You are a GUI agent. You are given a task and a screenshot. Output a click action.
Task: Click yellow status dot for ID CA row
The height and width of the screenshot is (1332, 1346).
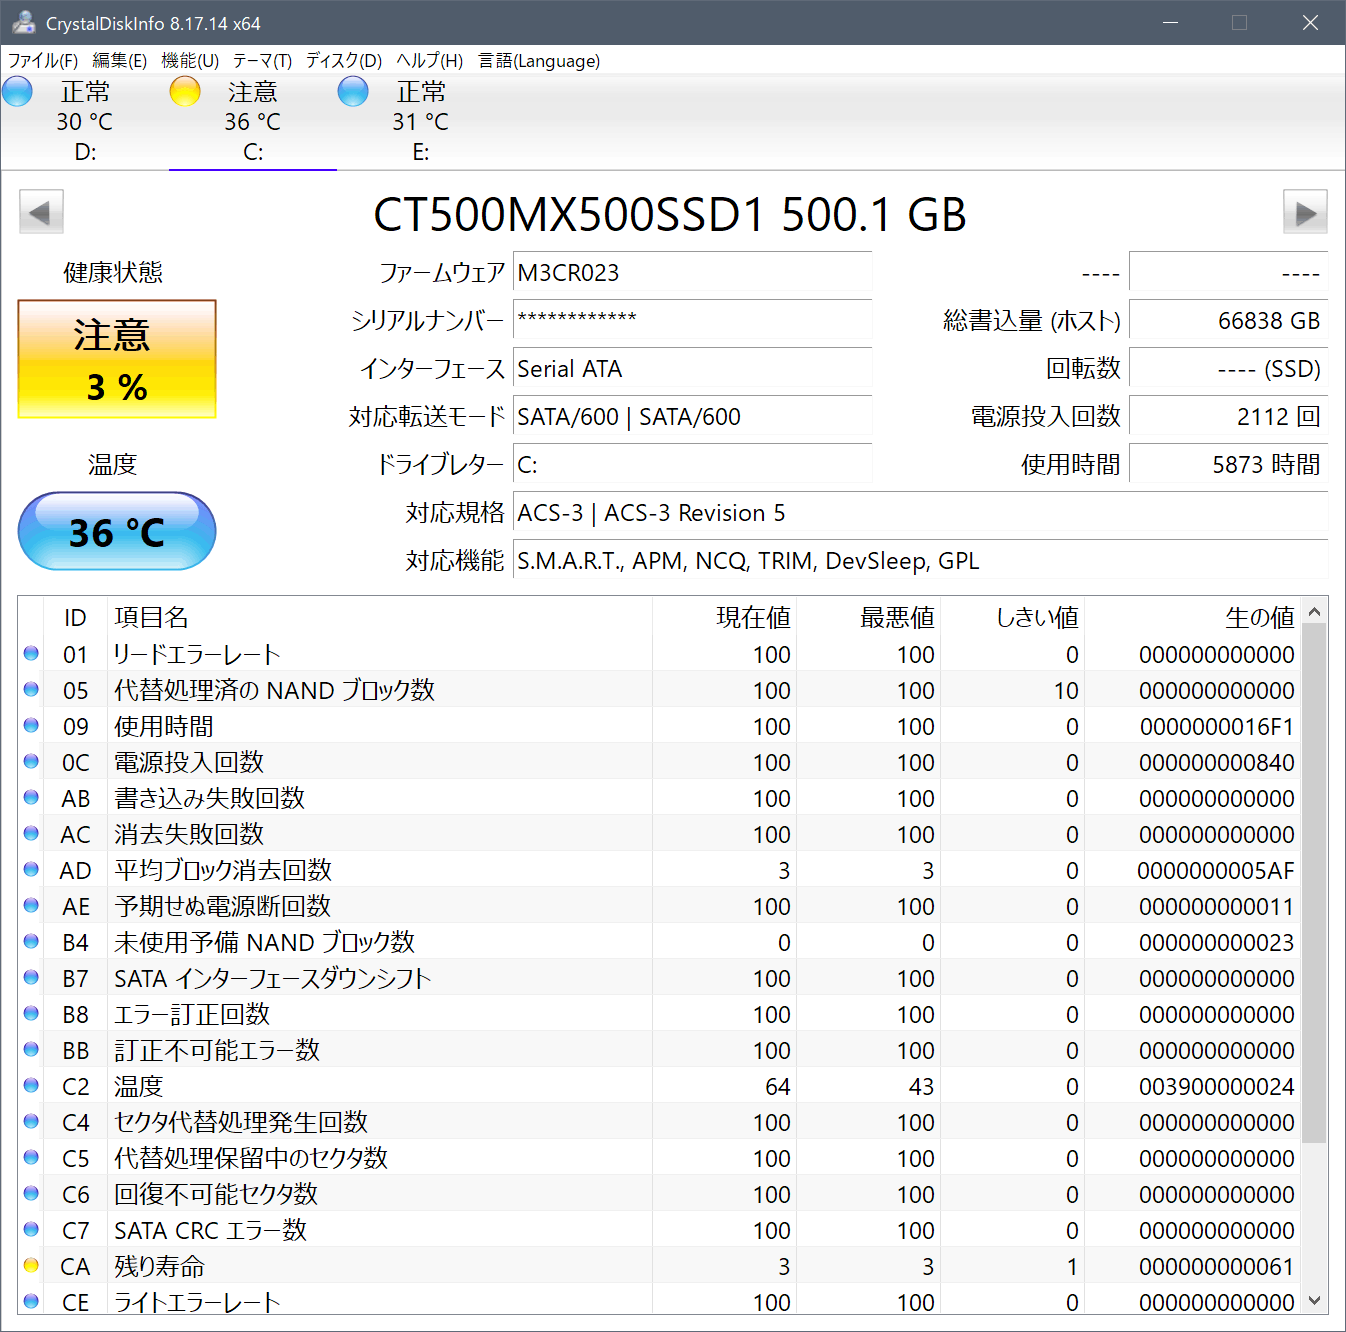pos(31,1266)
